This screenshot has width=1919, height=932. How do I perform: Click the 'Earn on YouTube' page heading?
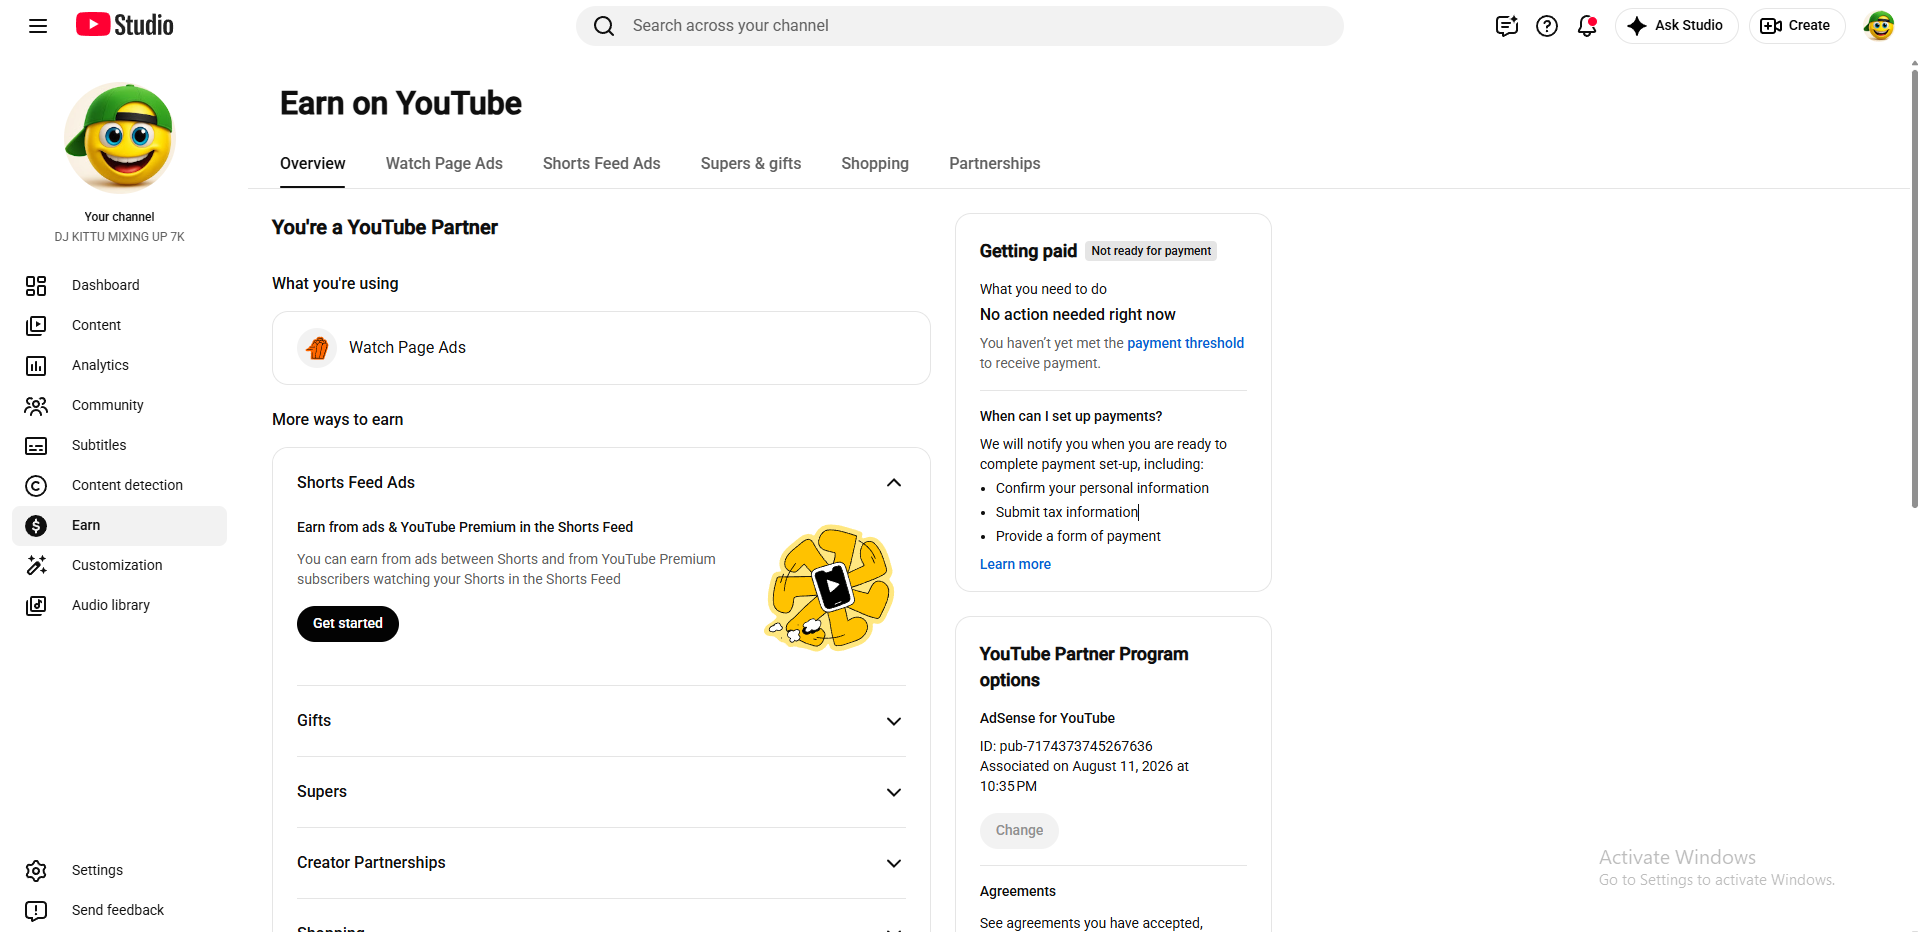401,104
